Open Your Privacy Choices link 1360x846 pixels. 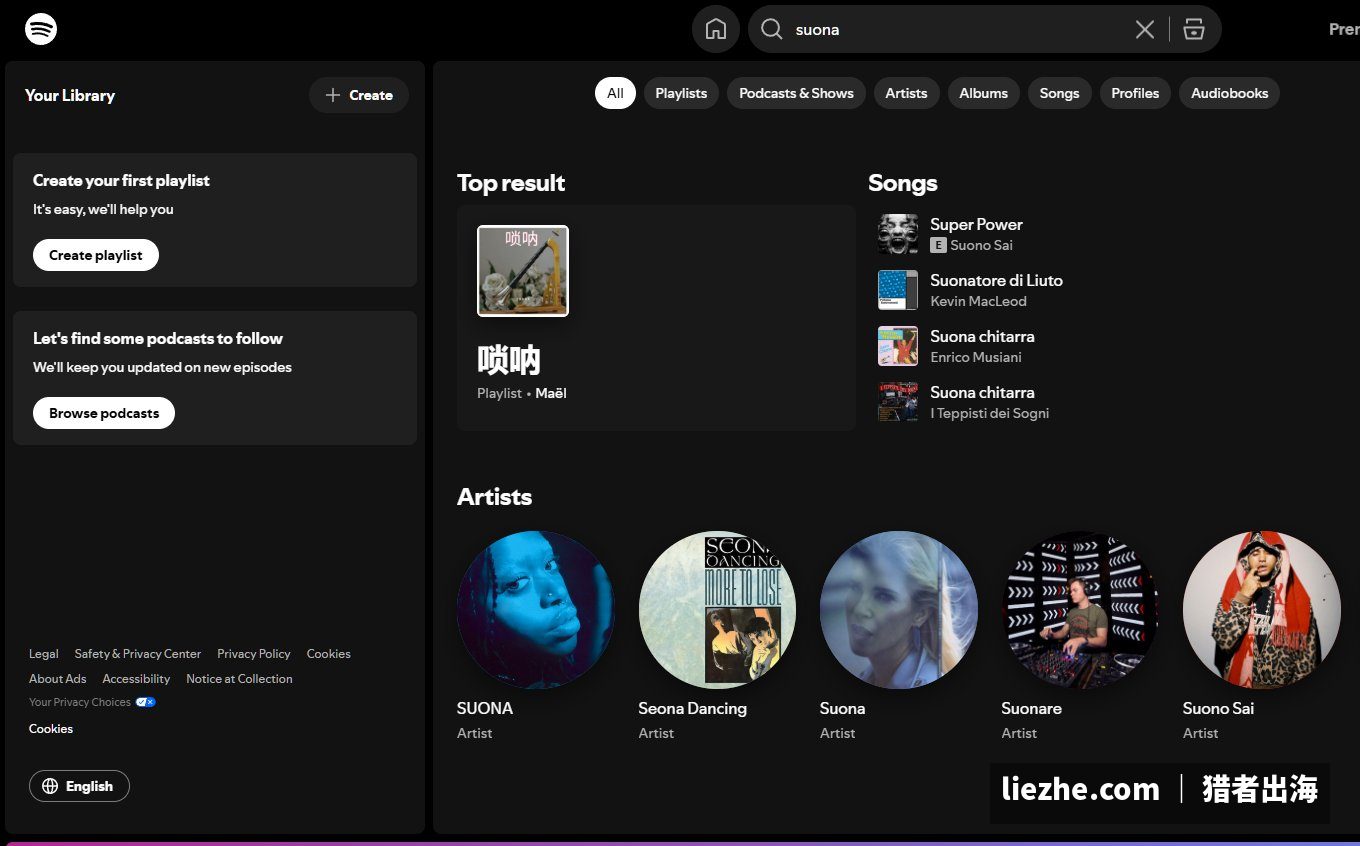pos(80,702)
